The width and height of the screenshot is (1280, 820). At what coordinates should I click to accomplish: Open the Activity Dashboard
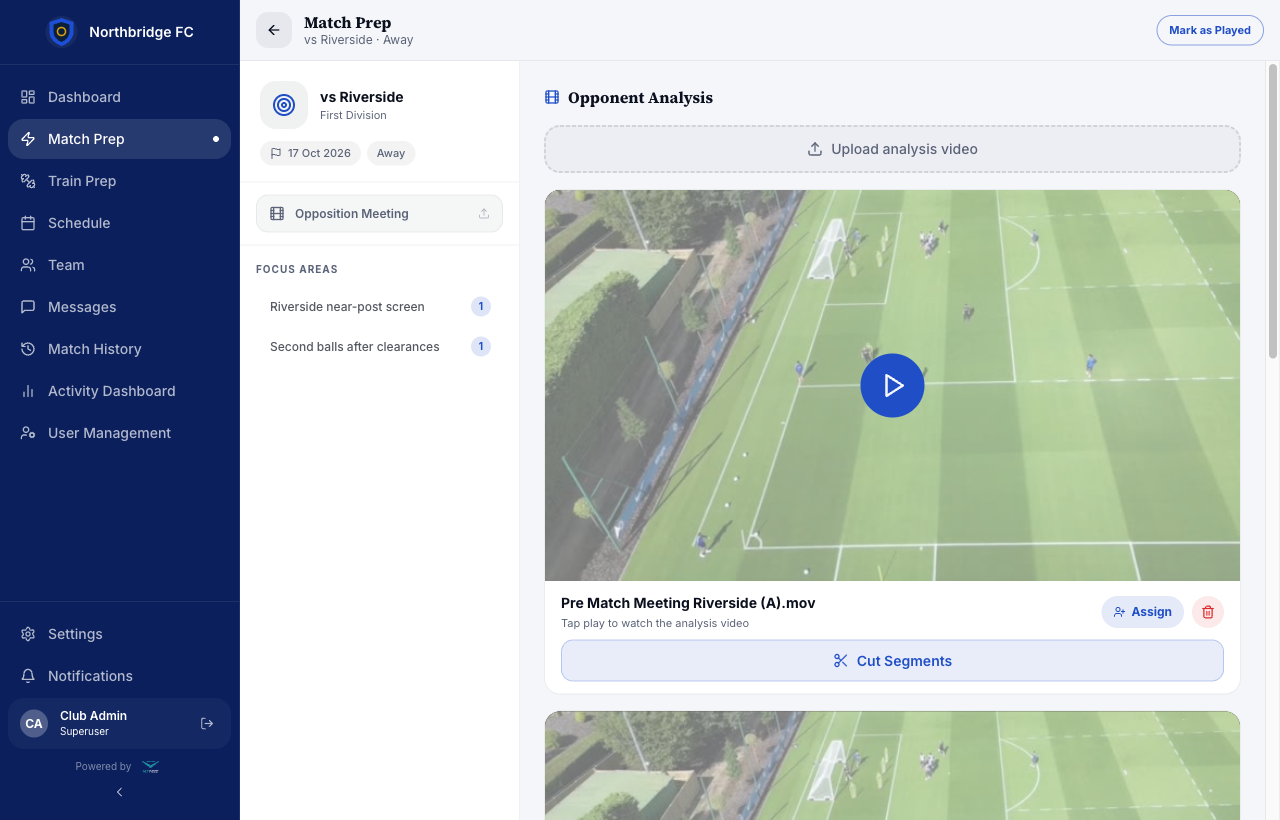[119, 391]
